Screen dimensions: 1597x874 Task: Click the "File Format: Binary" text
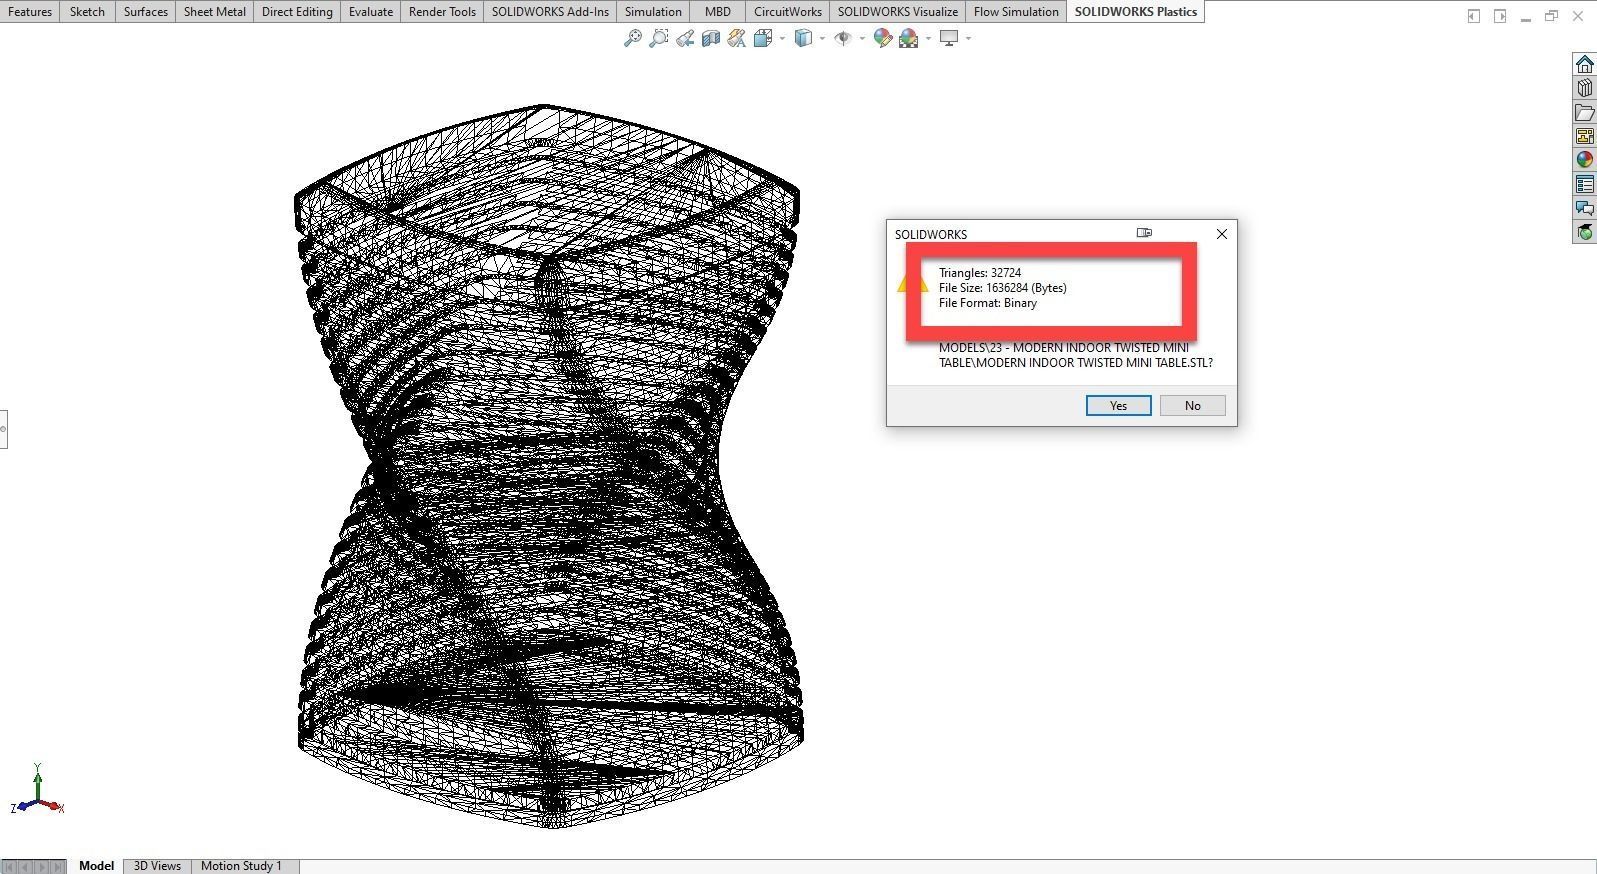click(988, 303)
